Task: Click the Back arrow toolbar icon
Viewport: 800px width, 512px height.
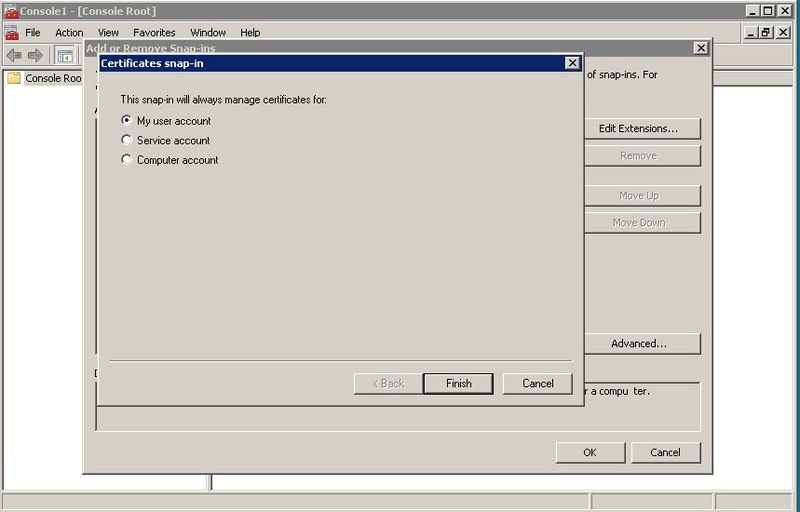Action: pos(14,55)
